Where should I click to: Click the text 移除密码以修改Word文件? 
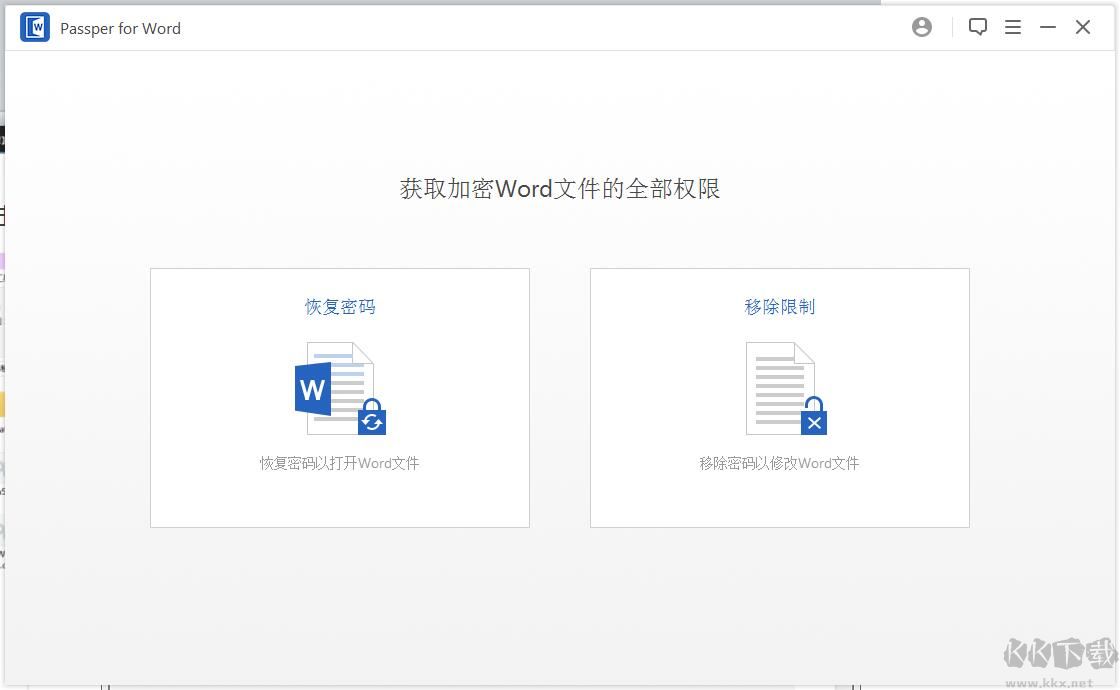780,463
